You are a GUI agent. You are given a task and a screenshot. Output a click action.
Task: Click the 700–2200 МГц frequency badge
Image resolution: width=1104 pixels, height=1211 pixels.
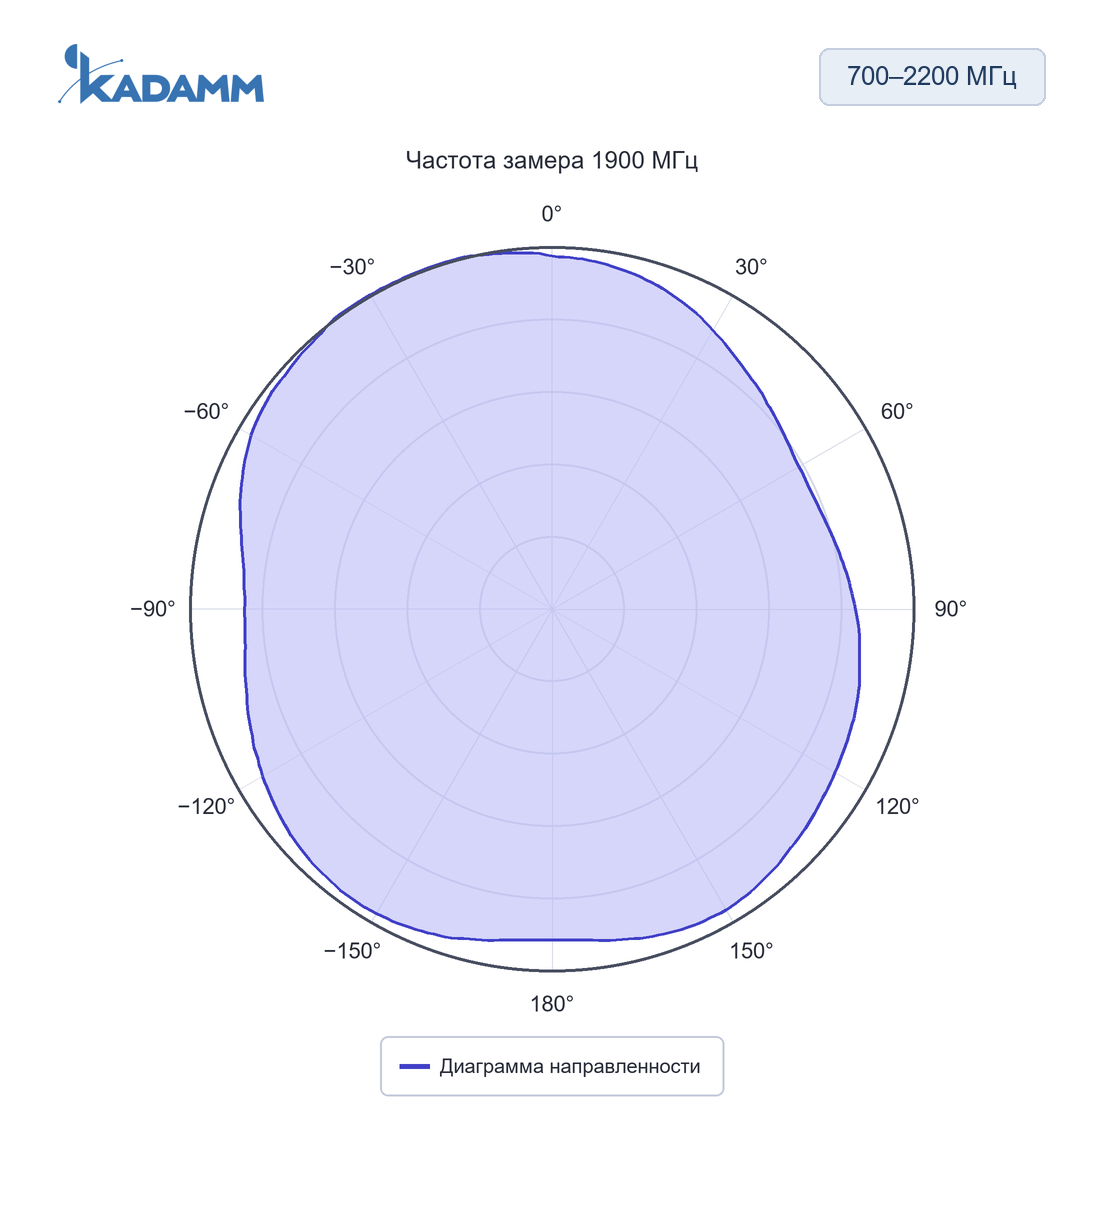pos(932,77)
